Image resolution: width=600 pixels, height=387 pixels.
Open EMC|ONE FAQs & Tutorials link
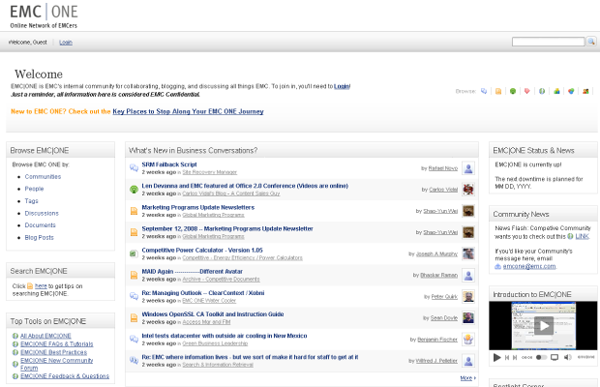tap(57, 344)
